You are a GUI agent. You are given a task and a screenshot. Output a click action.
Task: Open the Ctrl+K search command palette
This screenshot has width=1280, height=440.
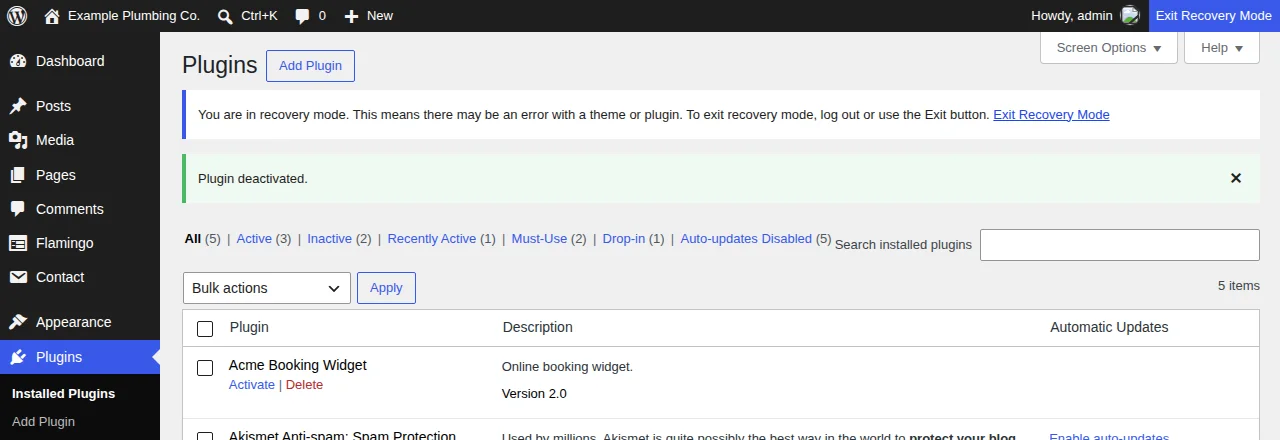click(x=247, y=16)
